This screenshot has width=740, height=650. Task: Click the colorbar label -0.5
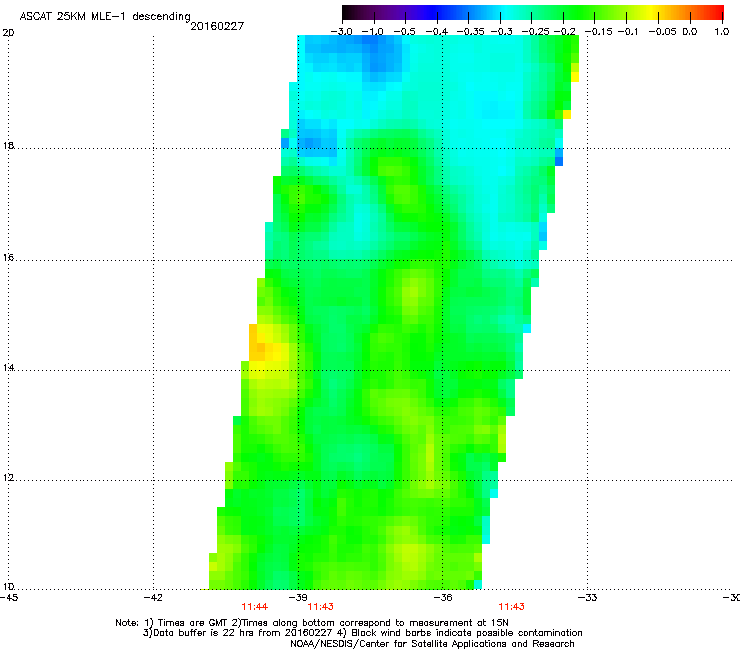[x=404, y=32]
